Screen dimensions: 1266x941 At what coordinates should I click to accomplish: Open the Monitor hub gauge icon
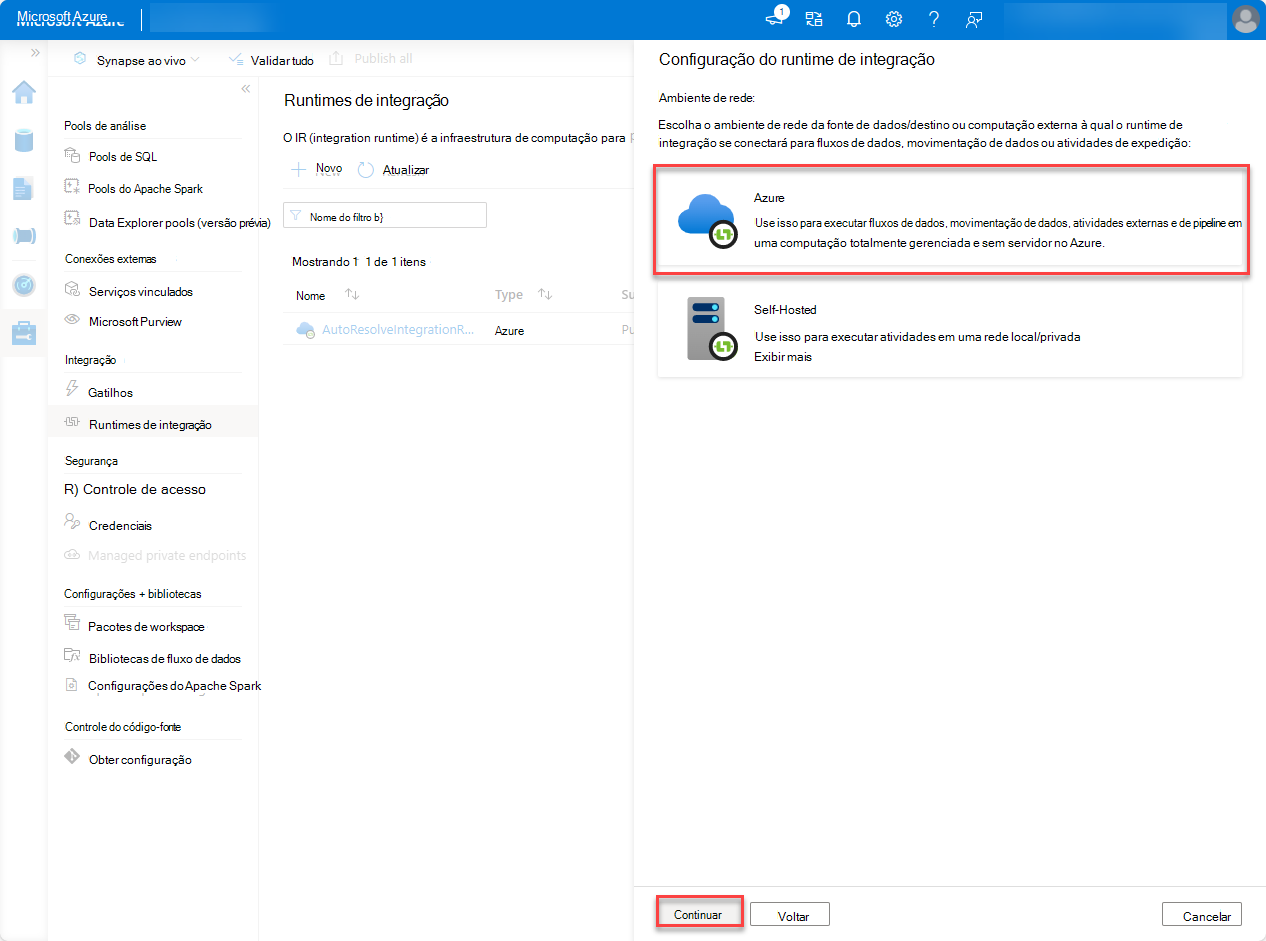(24, 285)
